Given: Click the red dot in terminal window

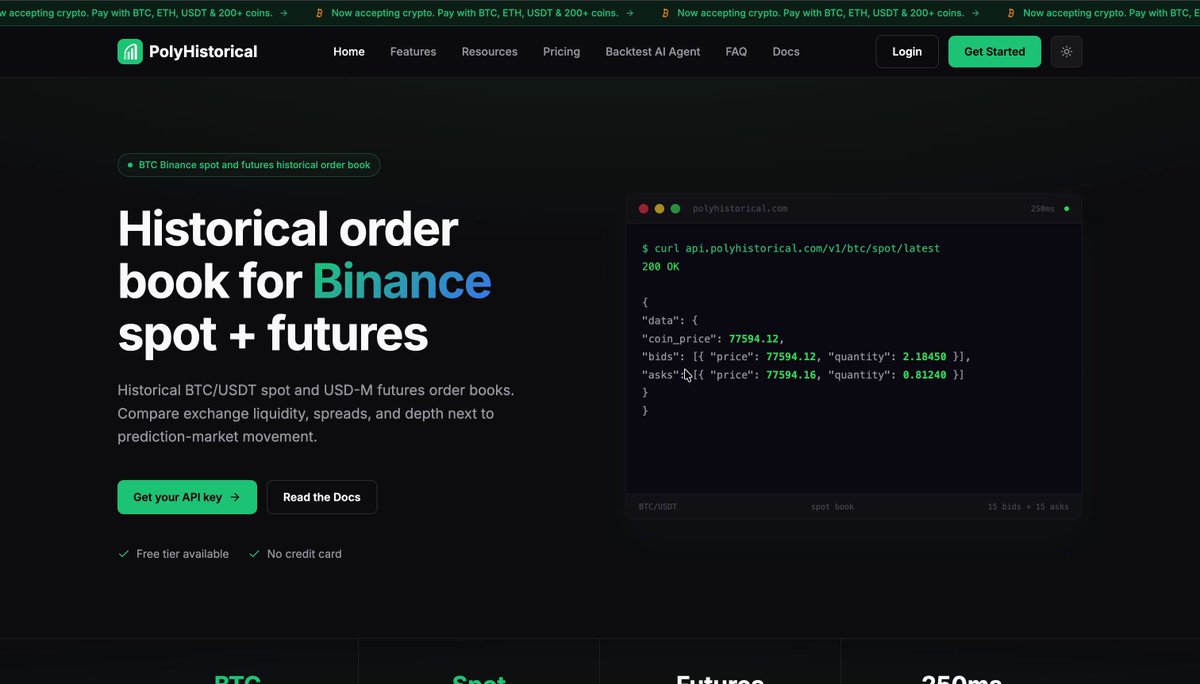Looking at the screenshot, I should 643,209.
